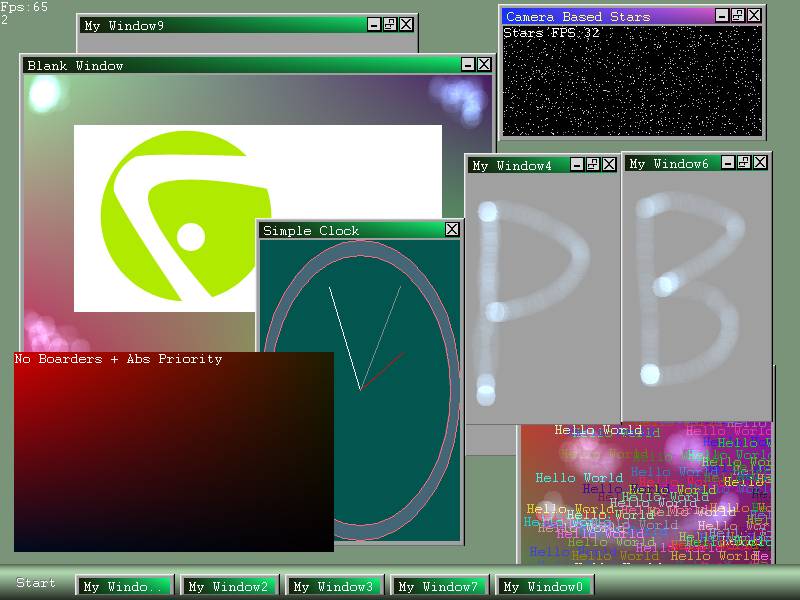
Task: Minimize the Blank Window
Action: coord(468,64)
